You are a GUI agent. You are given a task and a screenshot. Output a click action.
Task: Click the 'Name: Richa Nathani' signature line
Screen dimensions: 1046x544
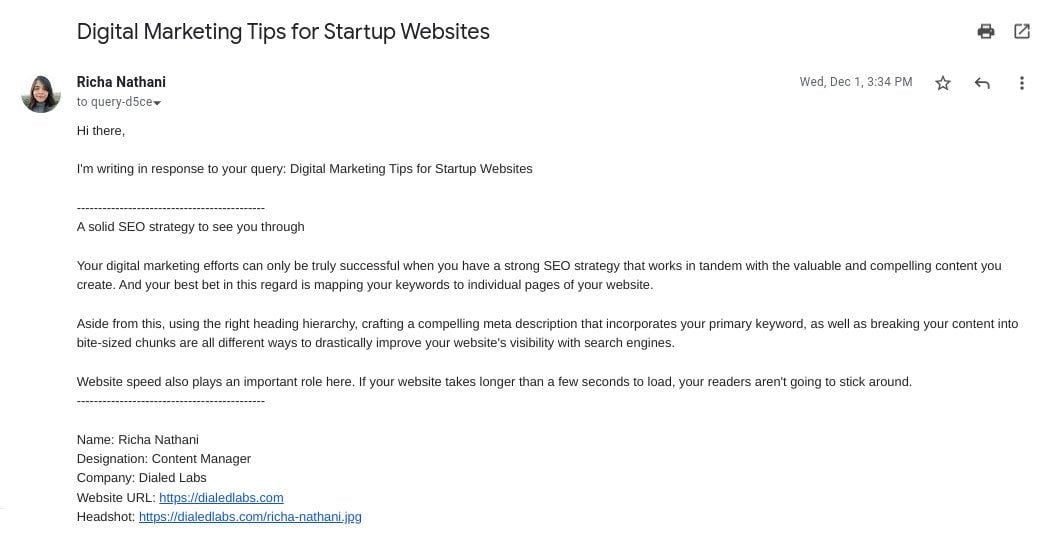pyautogui.click(x=137, y=440)
